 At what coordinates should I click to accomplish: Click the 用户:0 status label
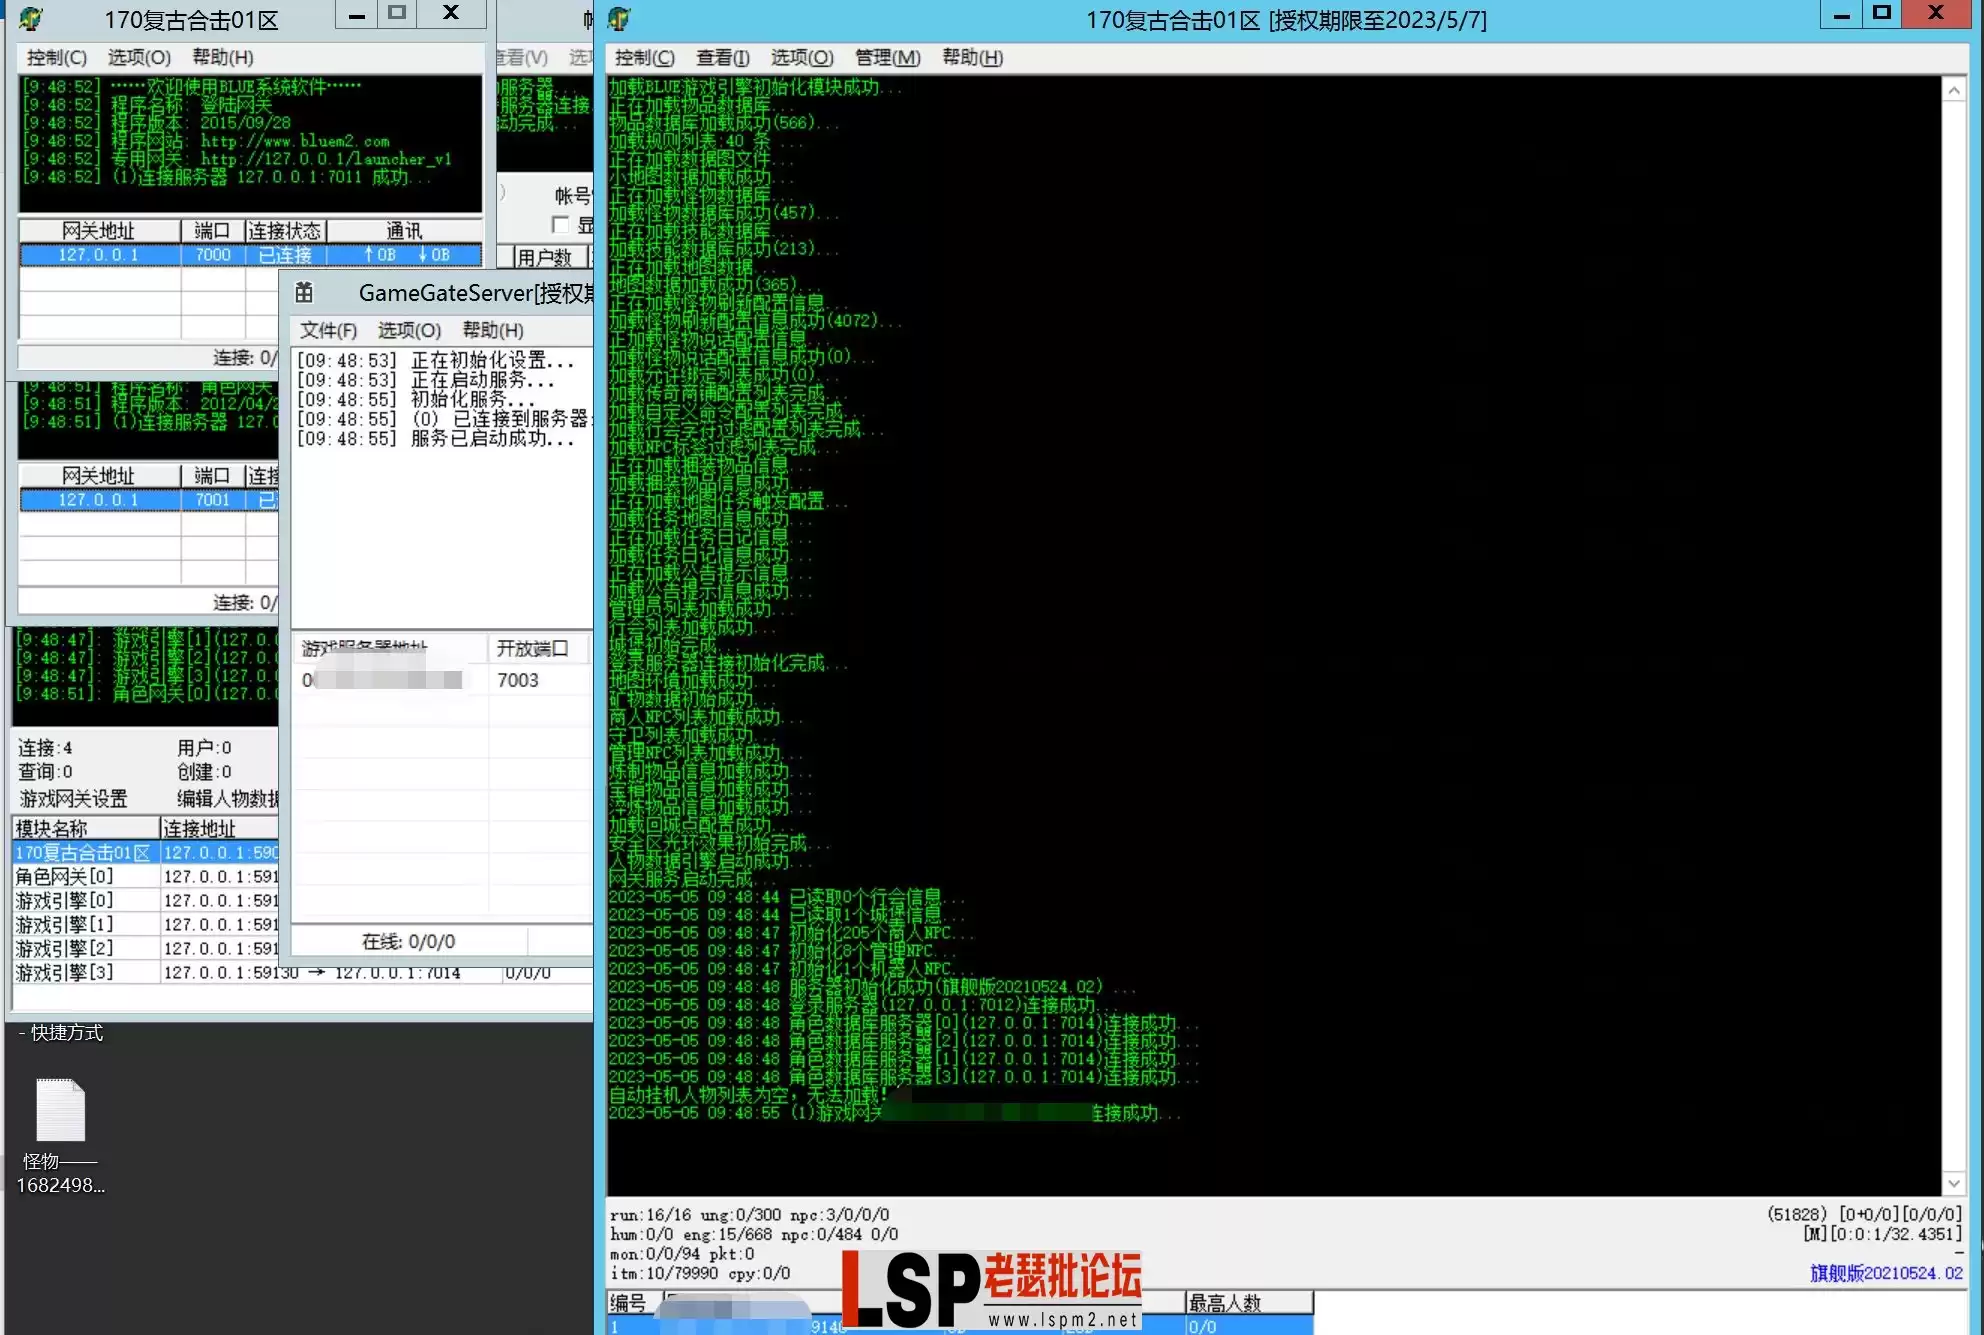[204, 748]
